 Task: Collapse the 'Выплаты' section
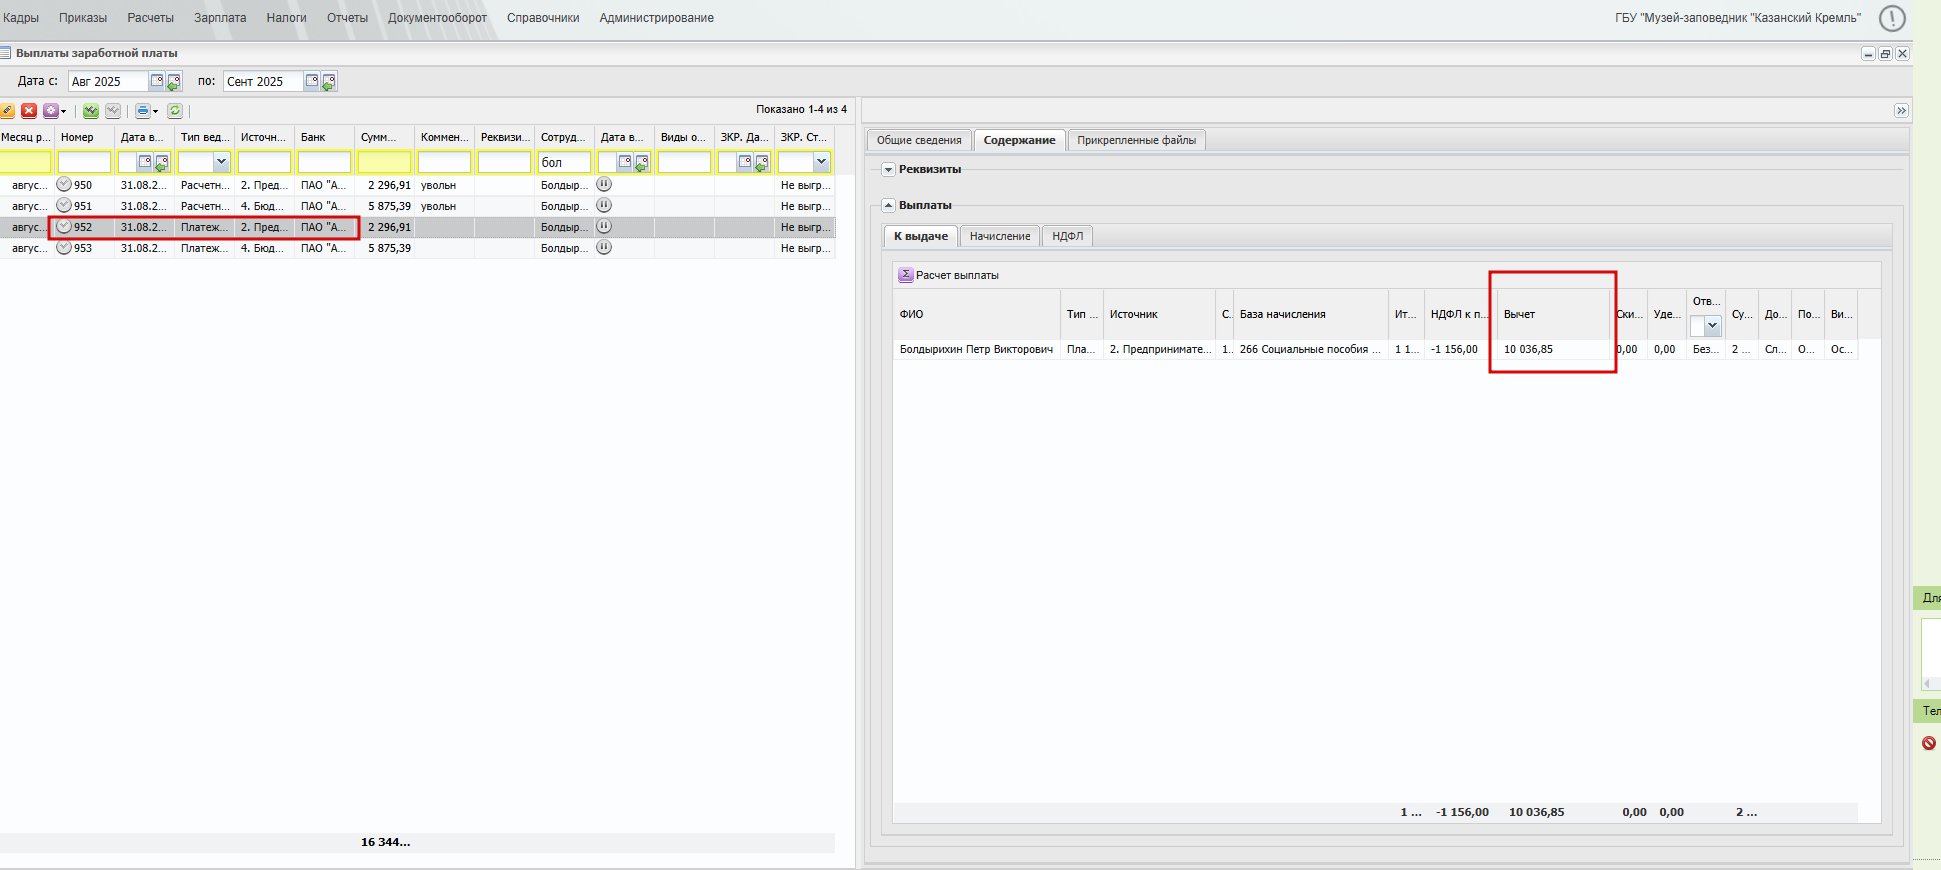click(888, 206)
